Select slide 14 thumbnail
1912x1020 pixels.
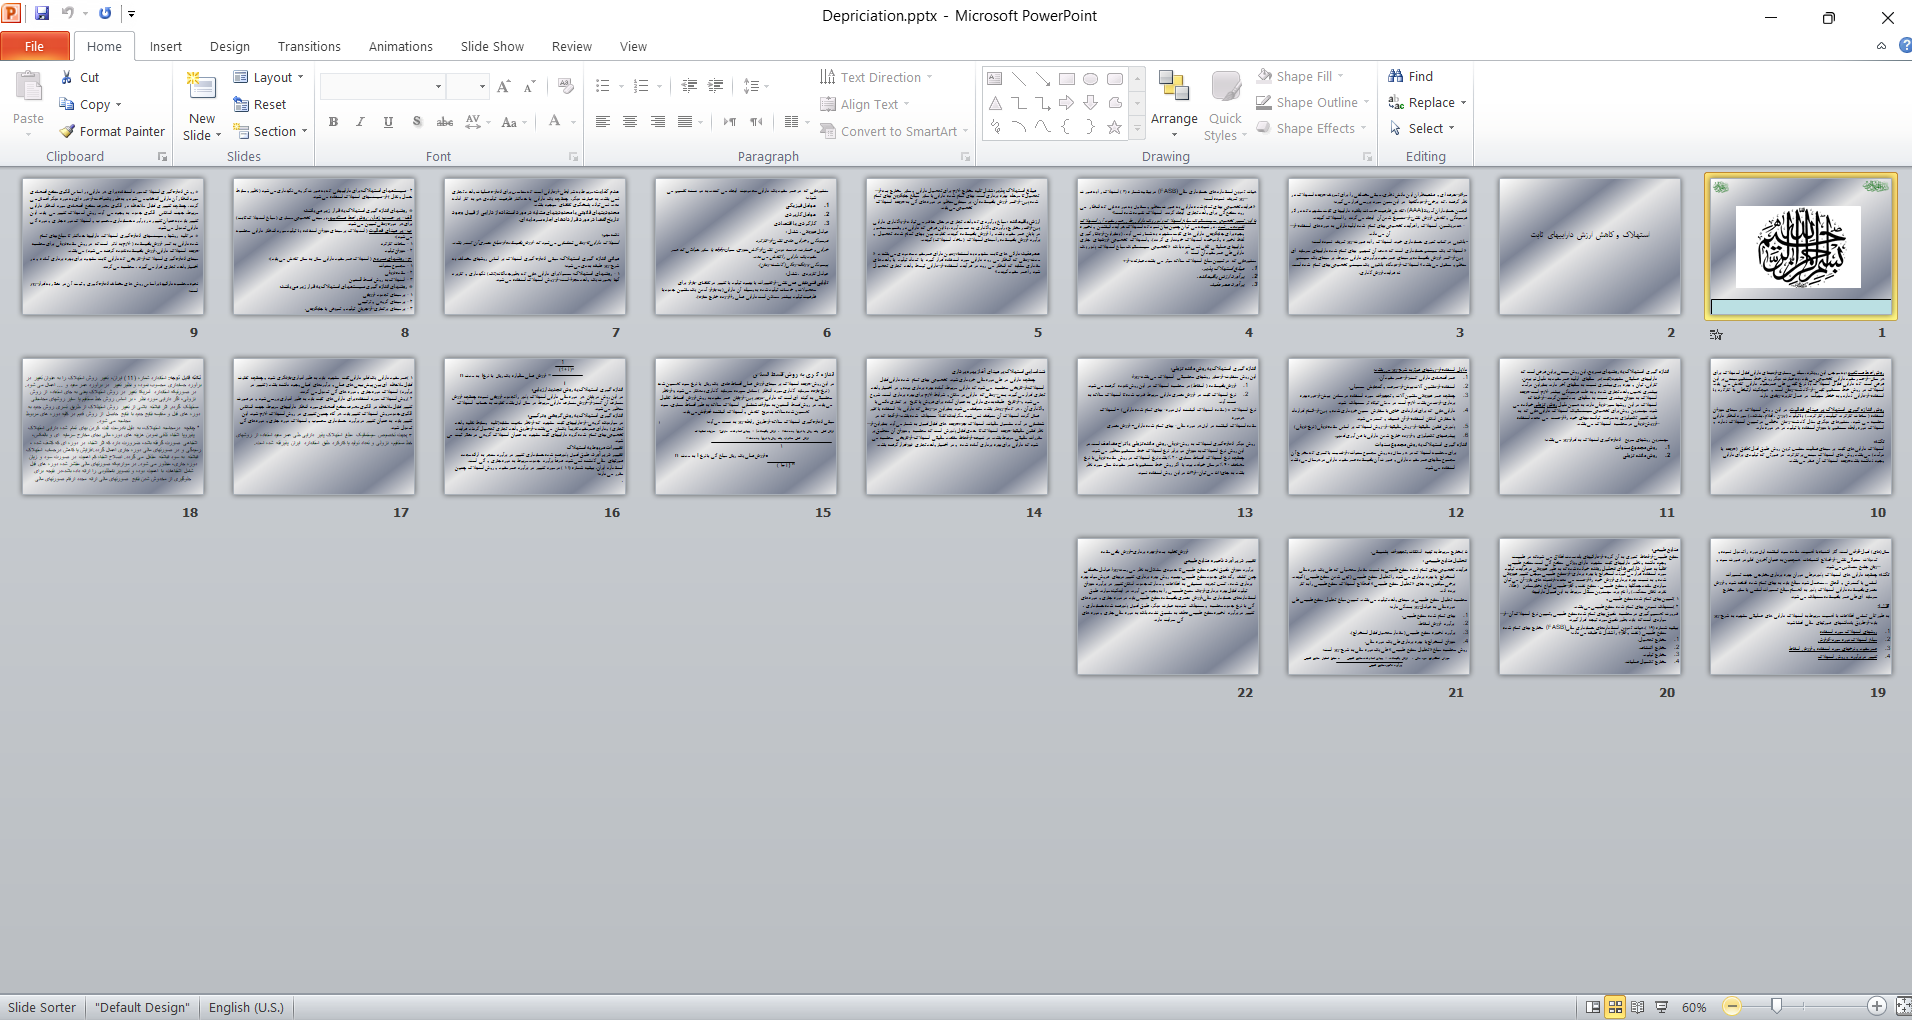point(957,427)
